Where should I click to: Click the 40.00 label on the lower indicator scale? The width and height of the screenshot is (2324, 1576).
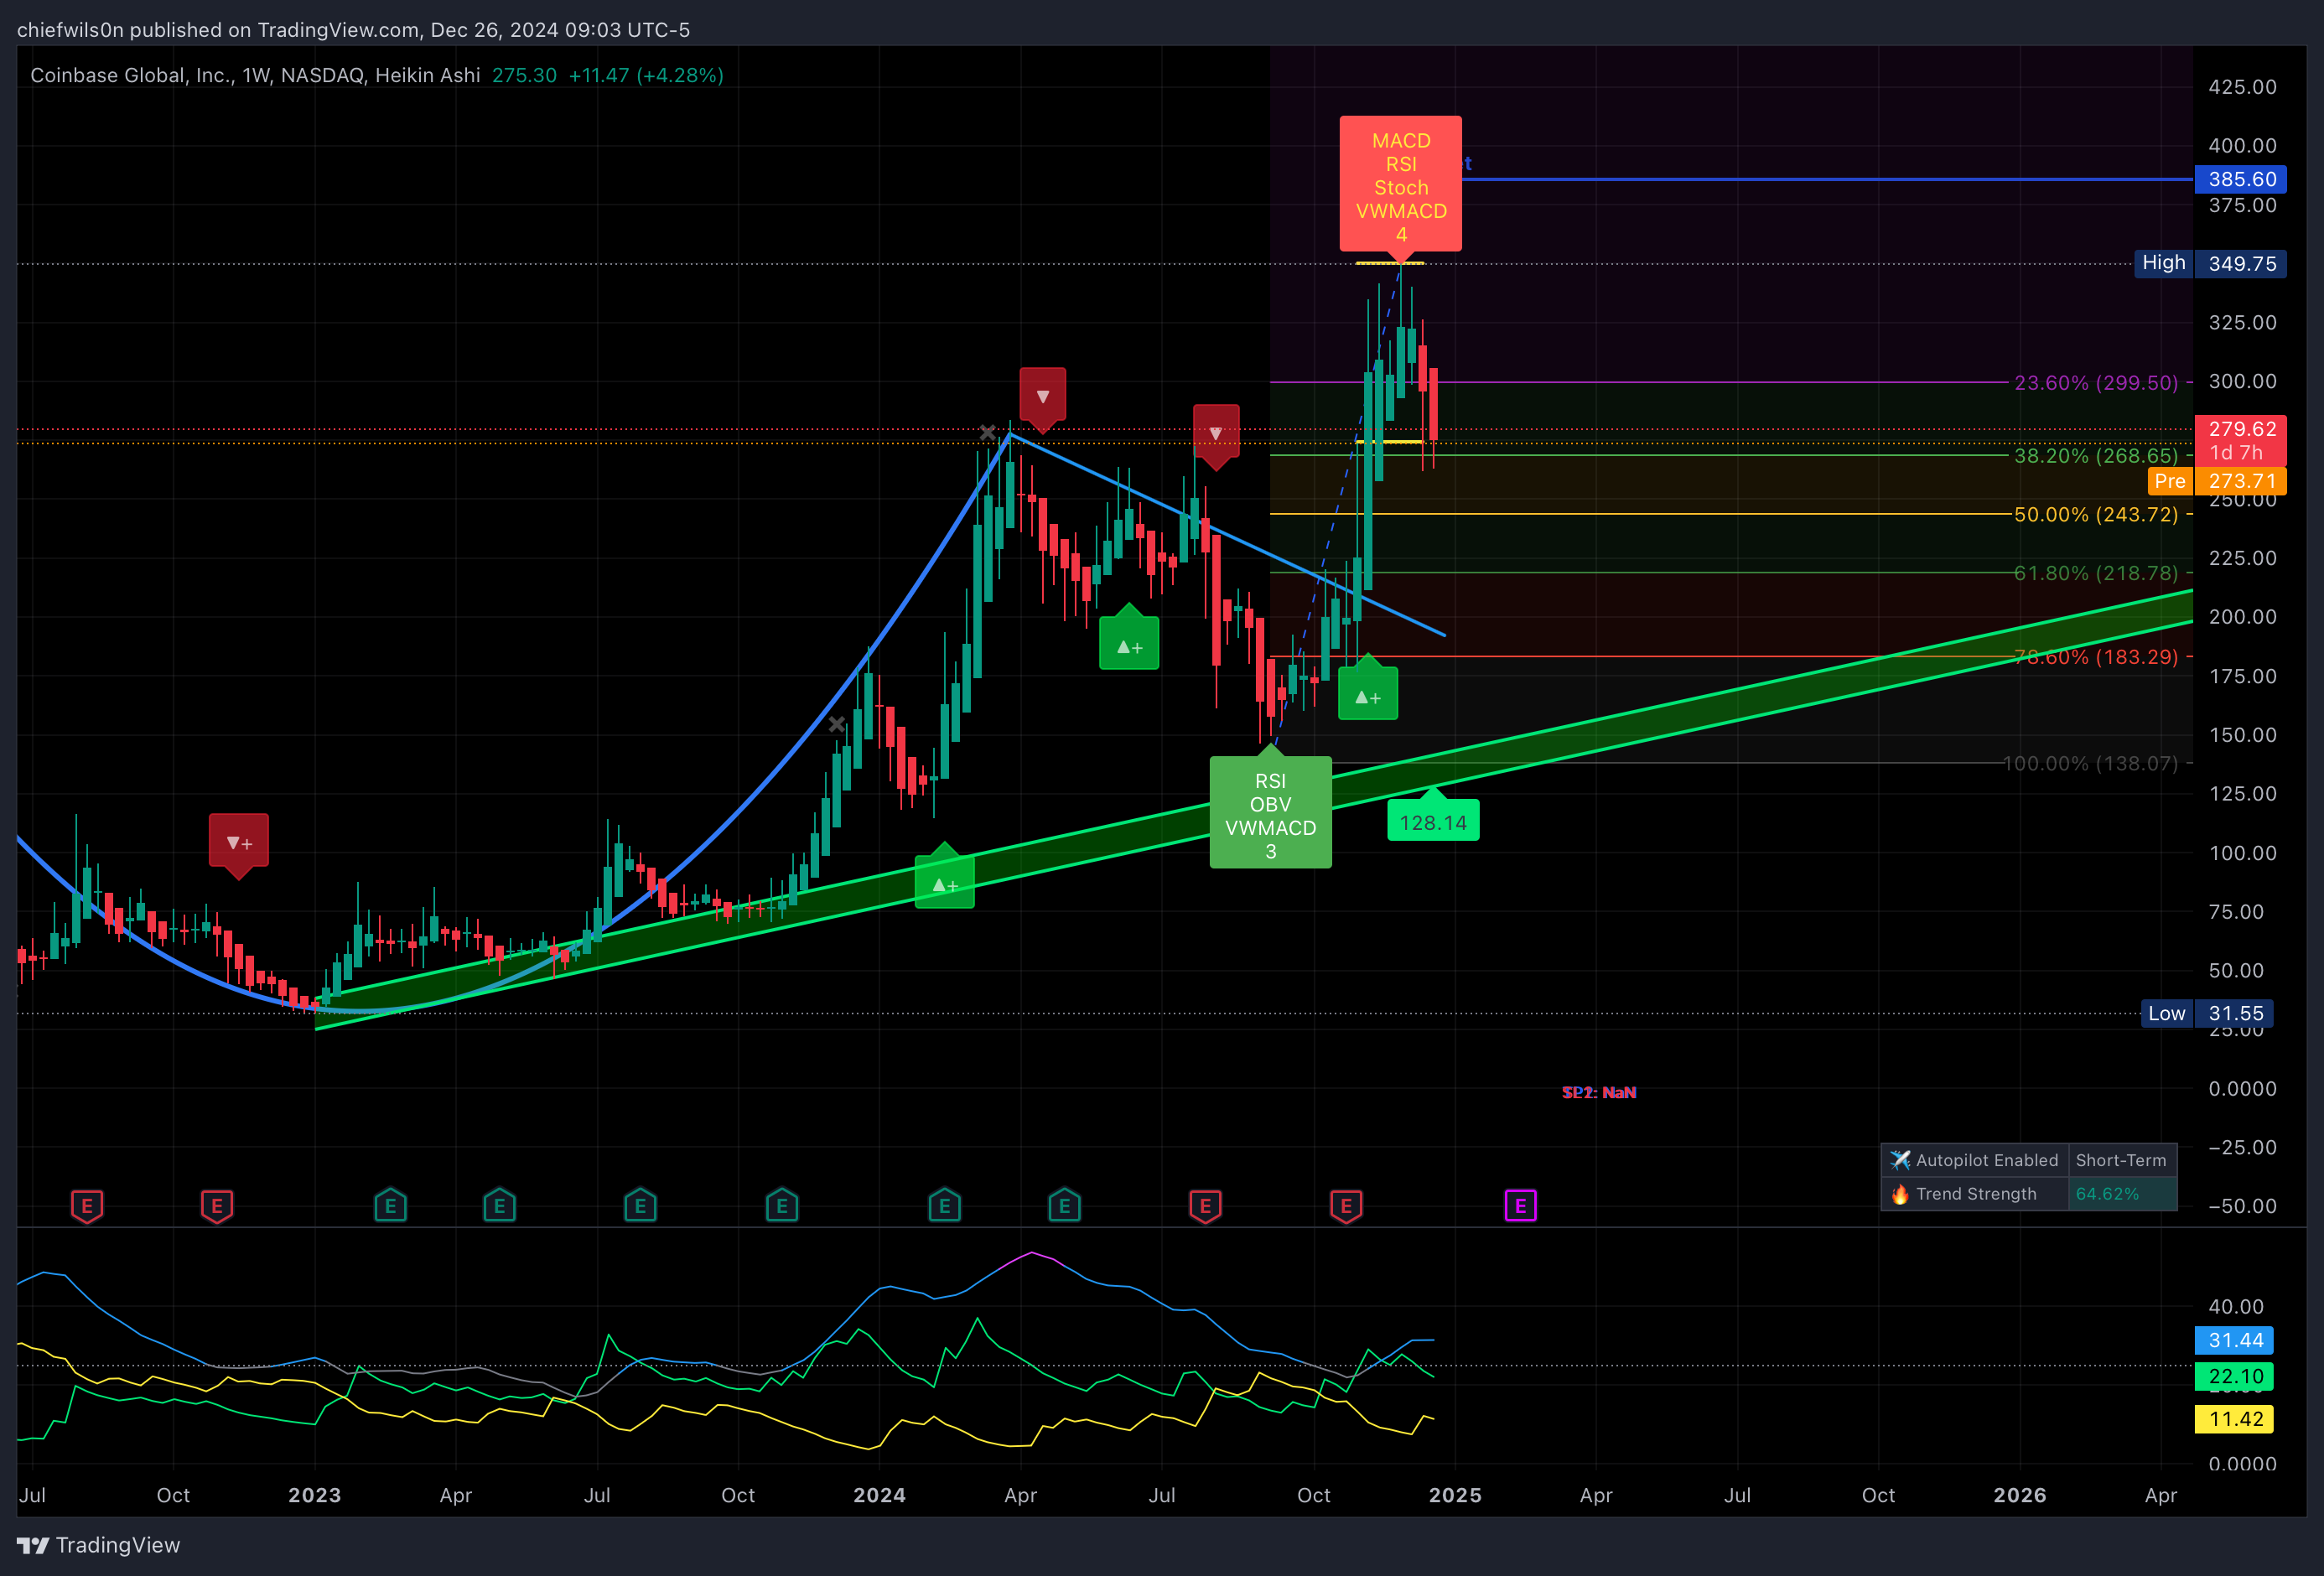(2236, 1306)
